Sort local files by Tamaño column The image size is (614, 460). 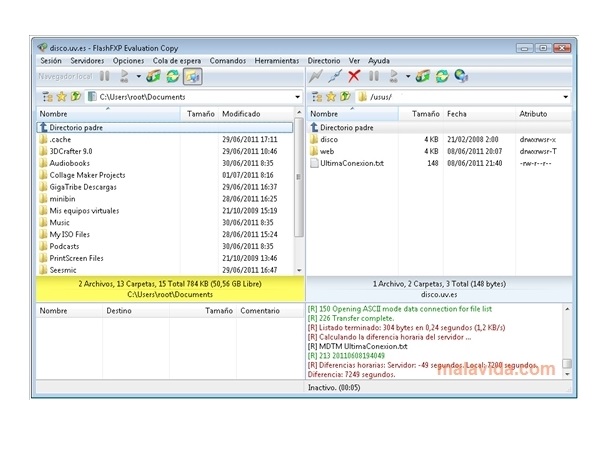(199, 114)
